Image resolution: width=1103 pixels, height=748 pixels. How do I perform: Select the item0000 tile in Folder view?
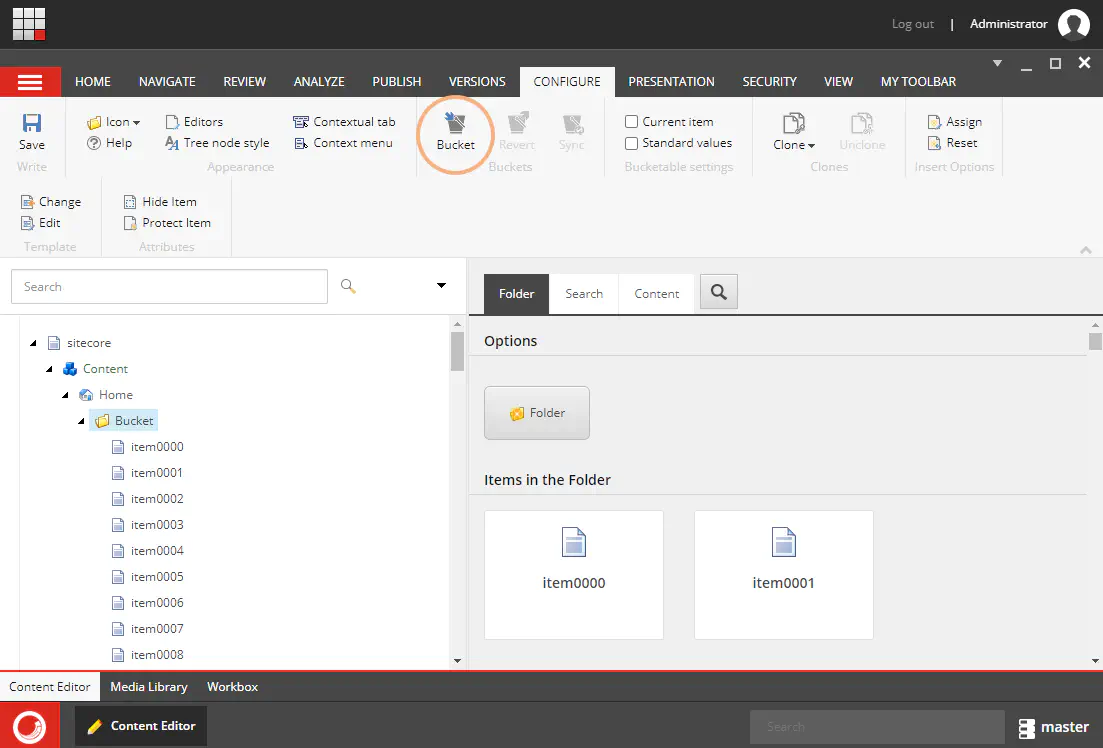pos(574,575)
